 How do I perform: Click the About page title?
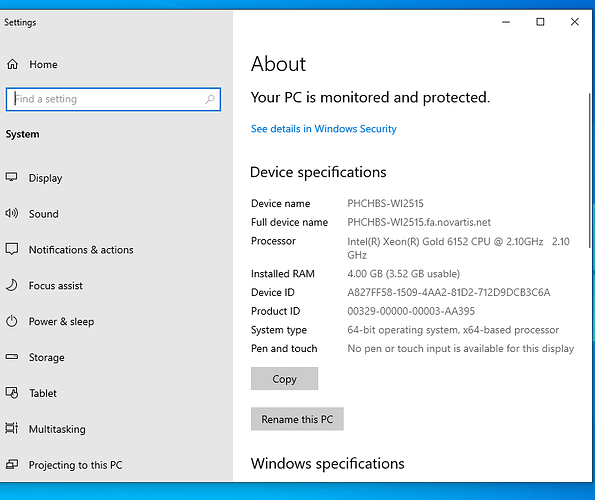(278, 63)
